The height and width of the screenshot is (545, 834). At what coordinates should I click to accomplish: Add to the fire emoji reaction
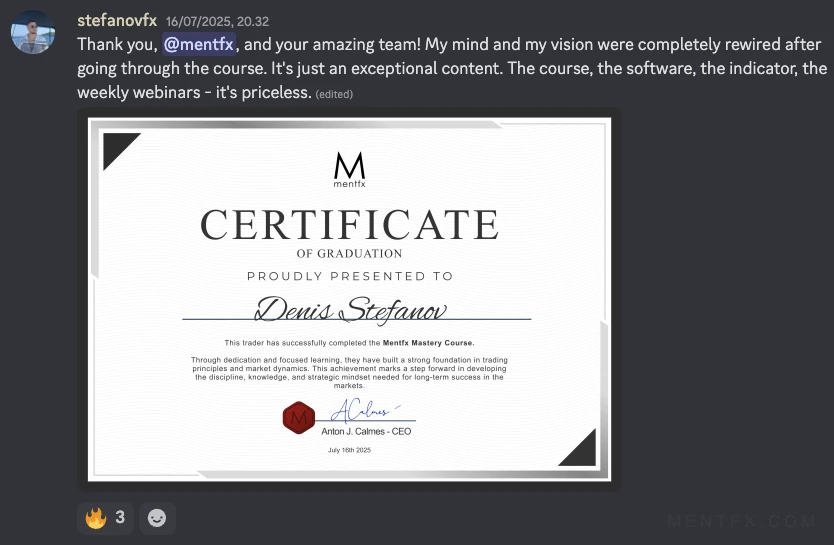105,518
